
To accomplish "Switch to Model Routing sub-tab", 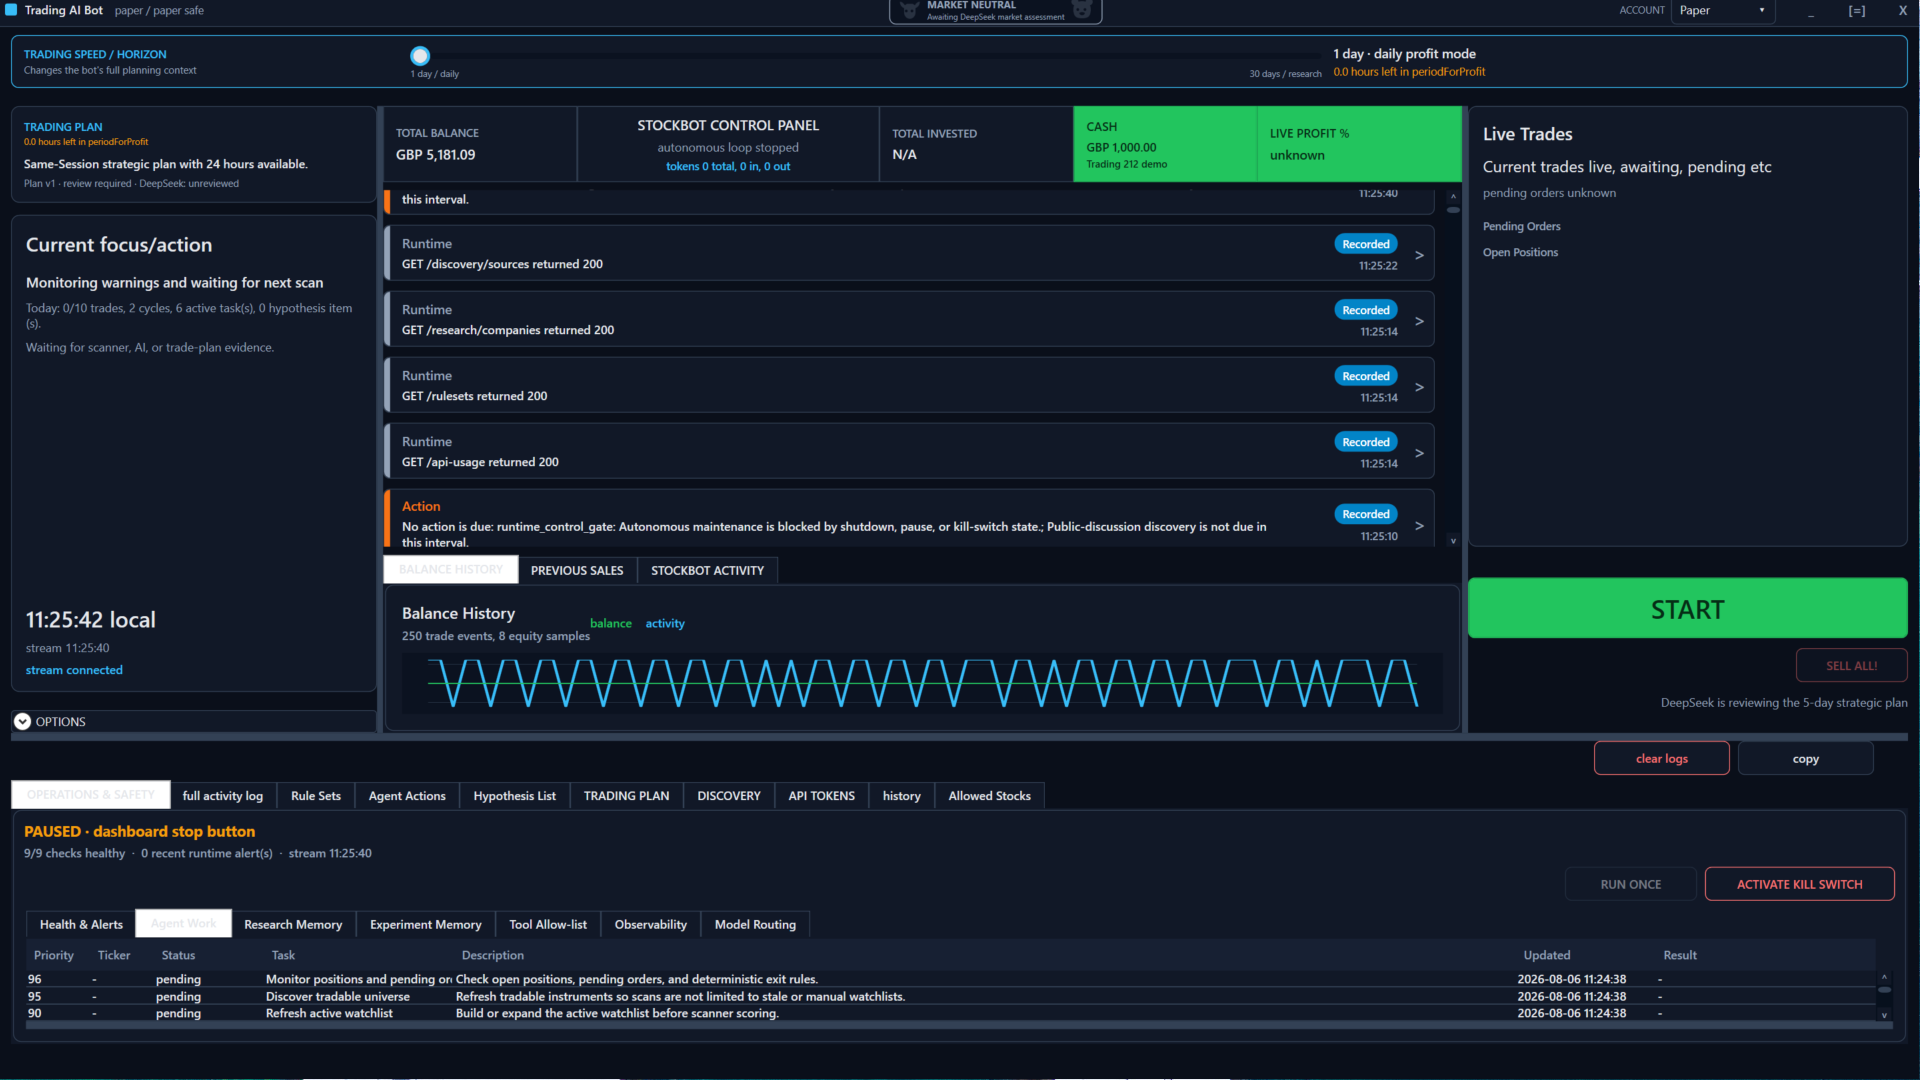I will (x=755, y=924).
